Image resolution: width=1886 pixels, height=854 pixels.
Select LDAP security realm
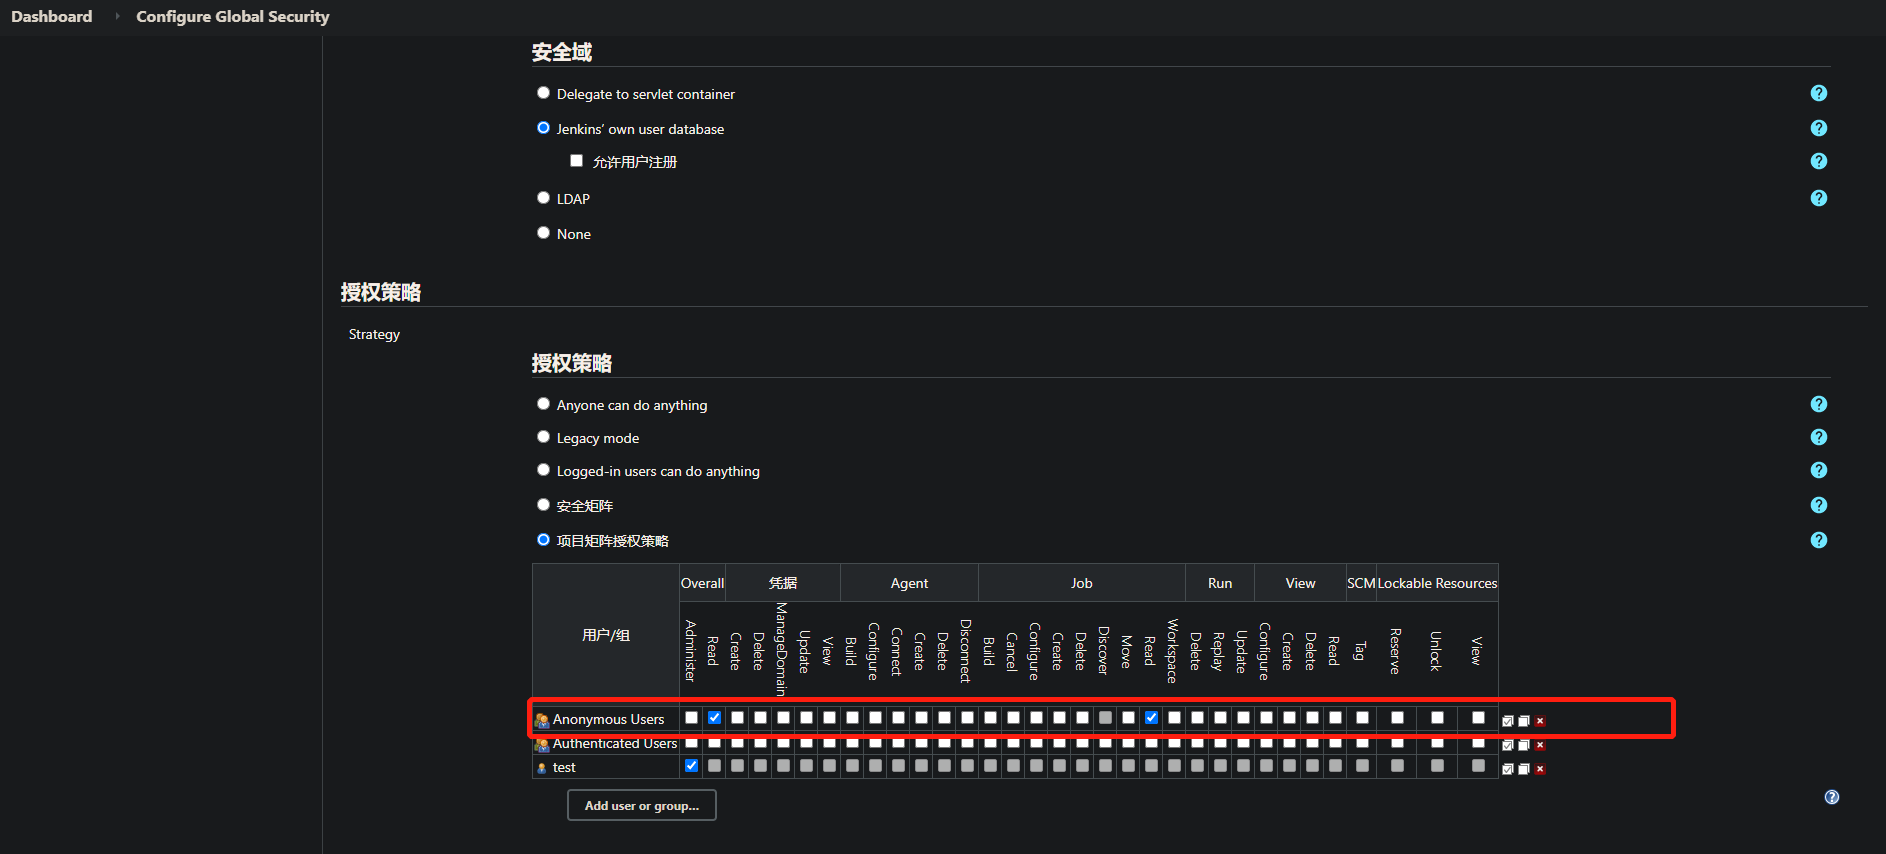click(x=543, y=198)
